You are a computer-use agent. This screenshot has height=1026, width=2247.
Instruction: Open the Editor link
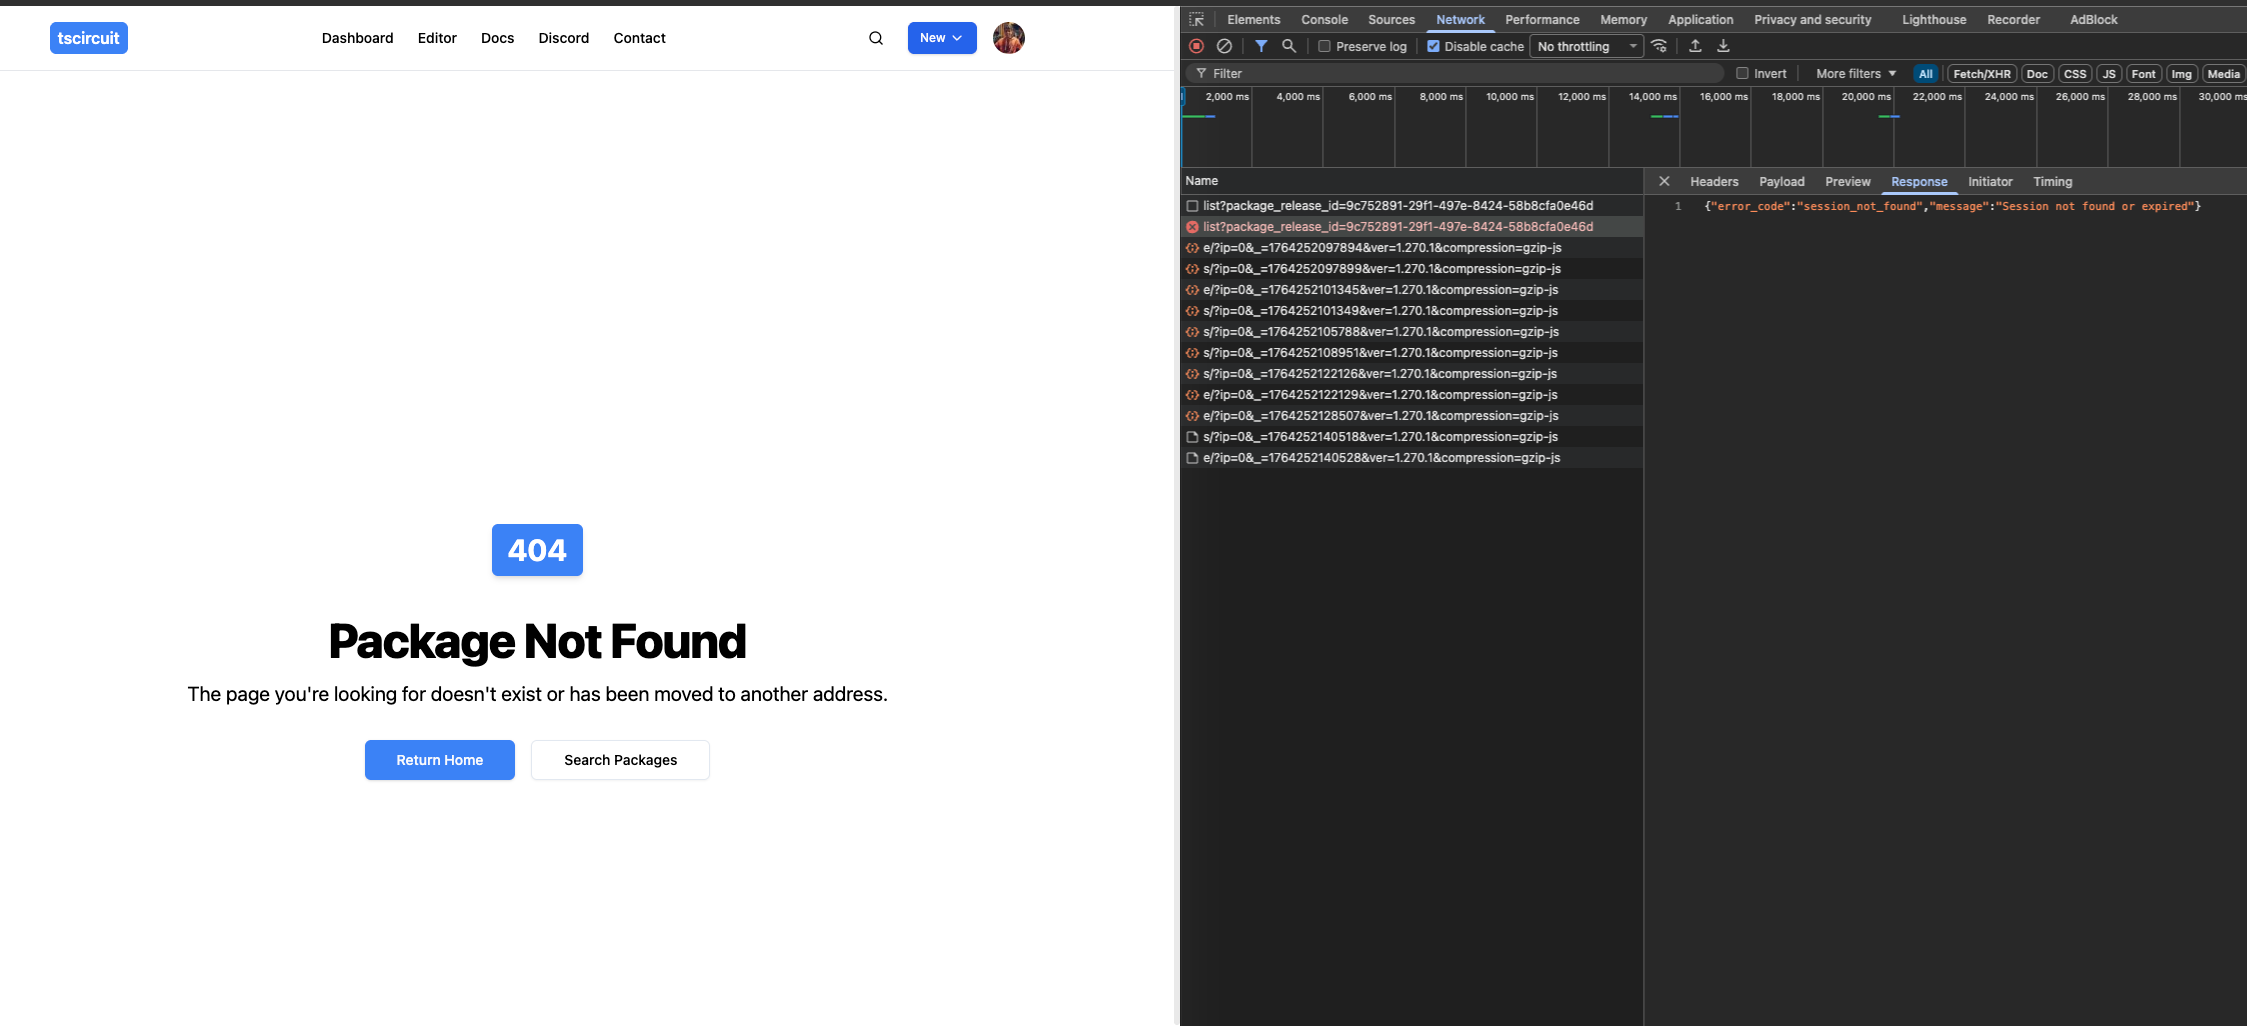pos(437,38)
